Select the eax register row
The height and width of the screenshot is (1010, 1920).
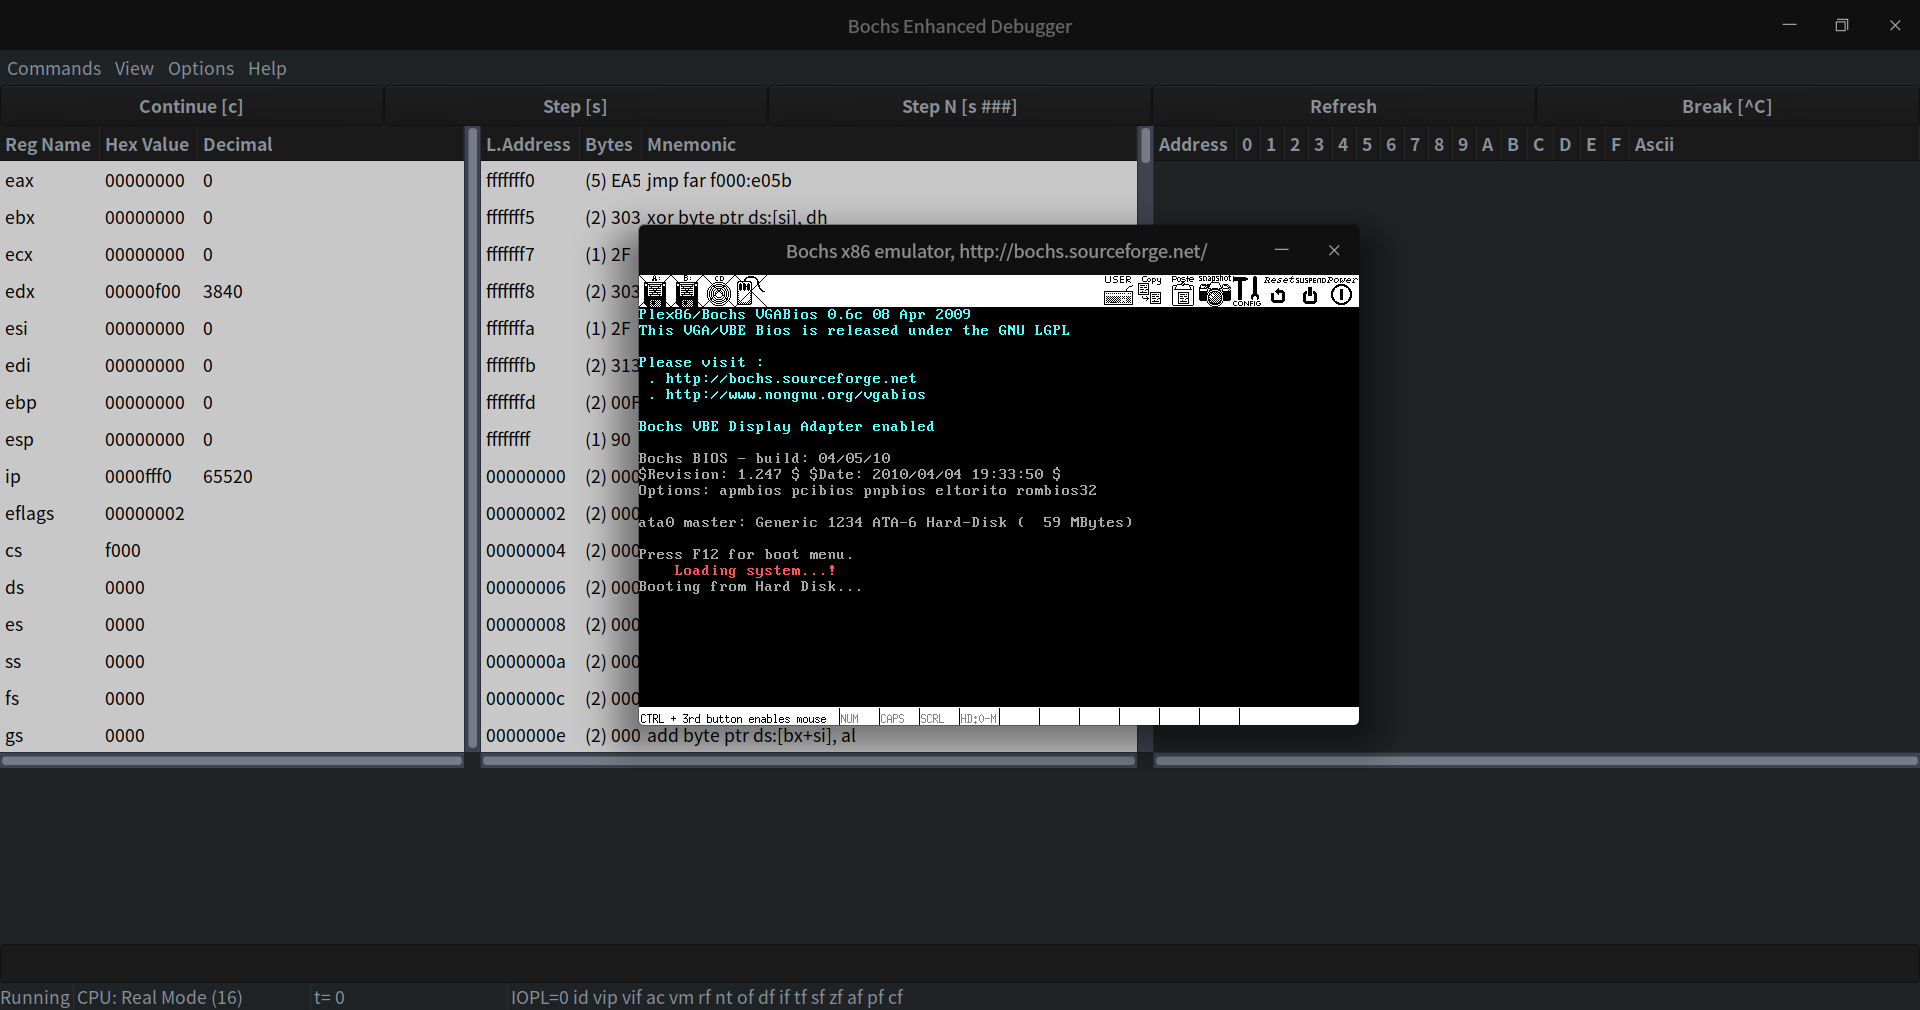coord(232,181)
